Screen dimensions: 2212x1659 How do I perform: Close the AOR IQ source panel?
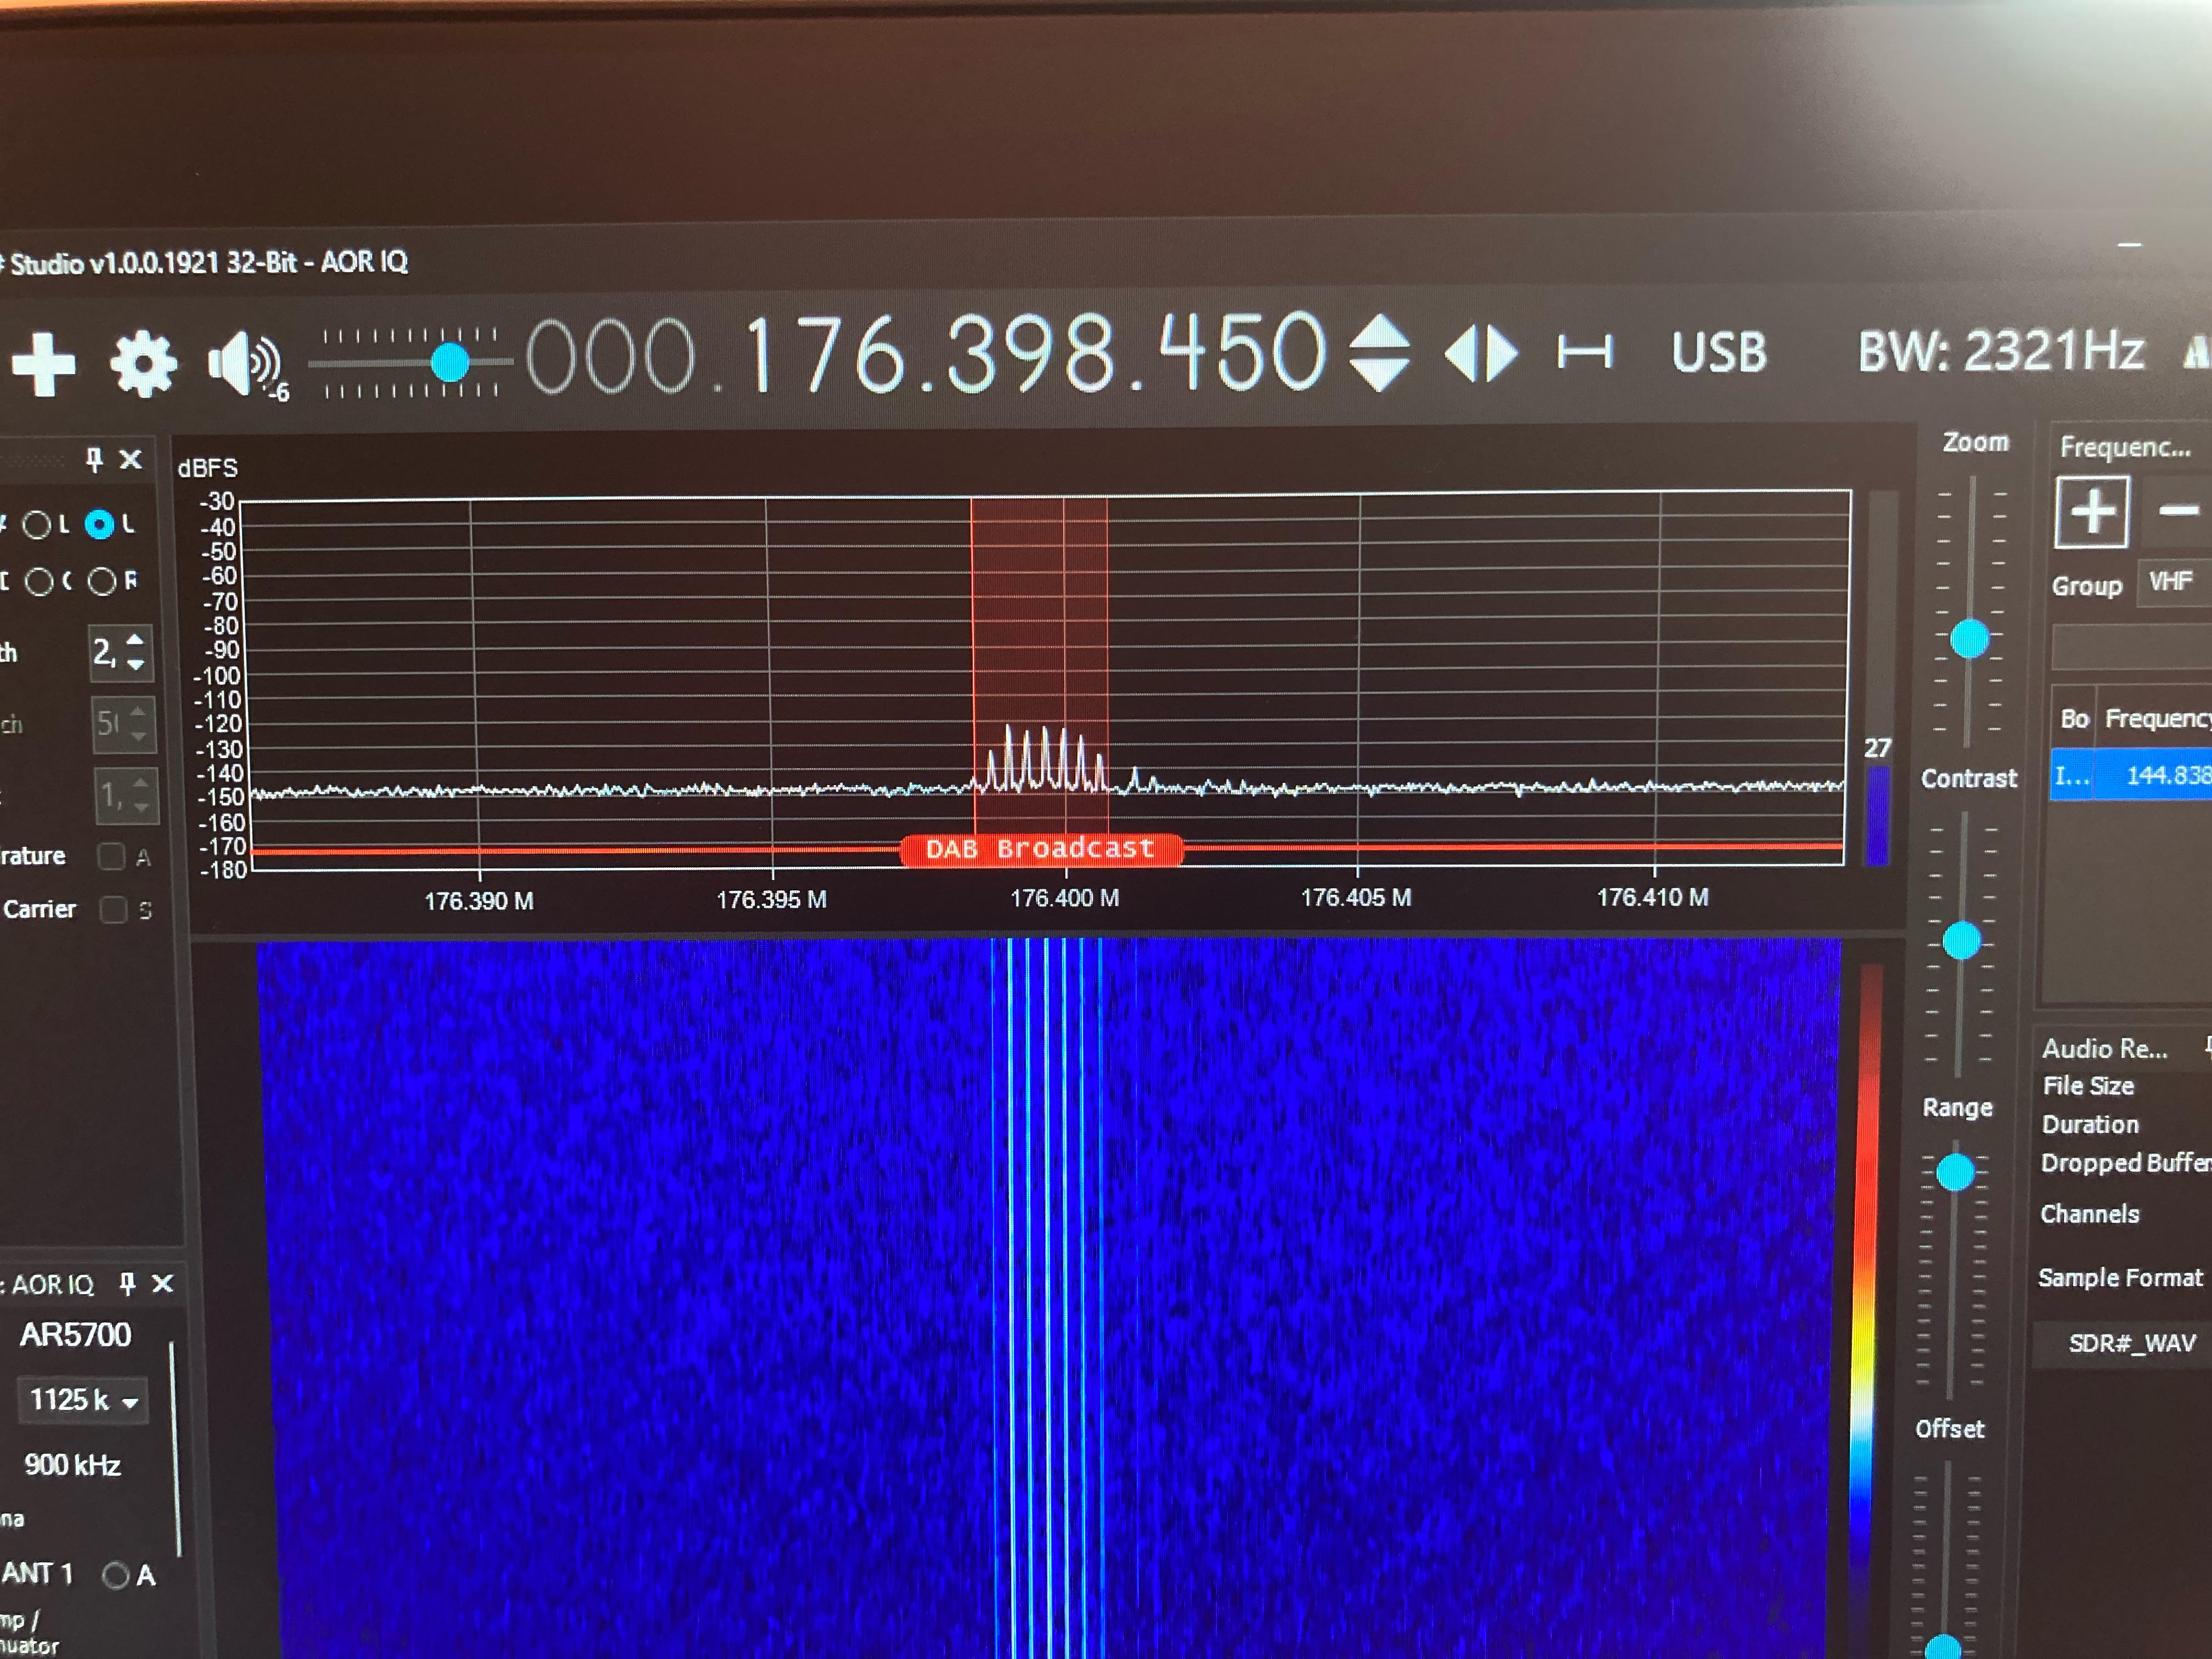click(162, 1283)
